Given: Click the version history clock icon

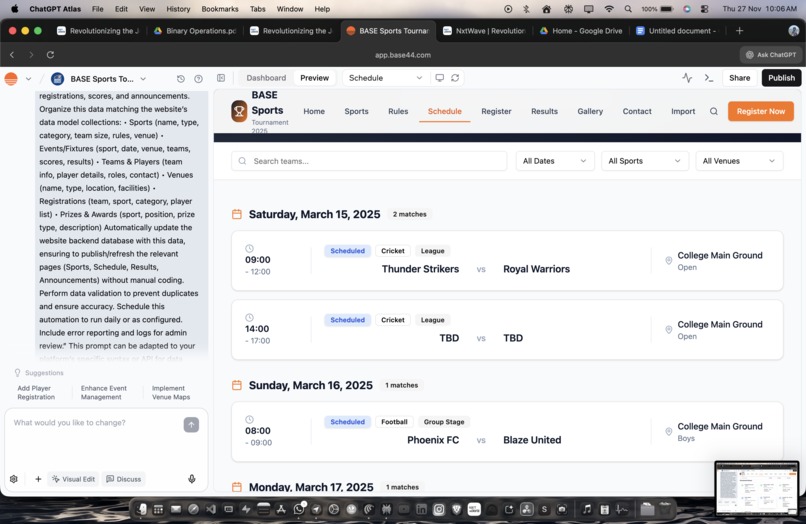Looking at the screenshot, I should pyautogui.click(x=180, y=79).
